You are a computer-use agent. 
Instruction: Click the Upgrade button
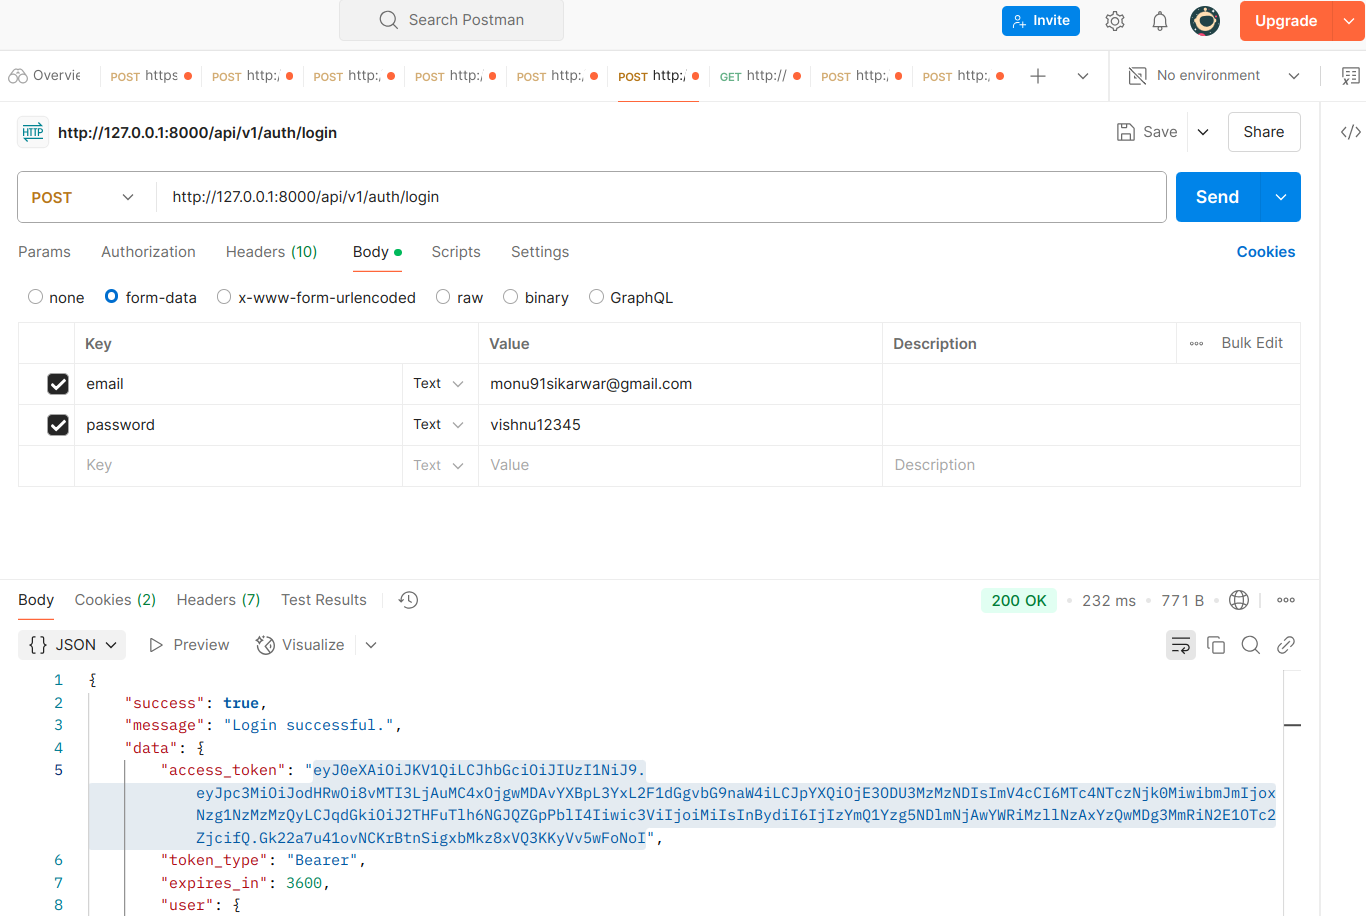[1286, 21]
